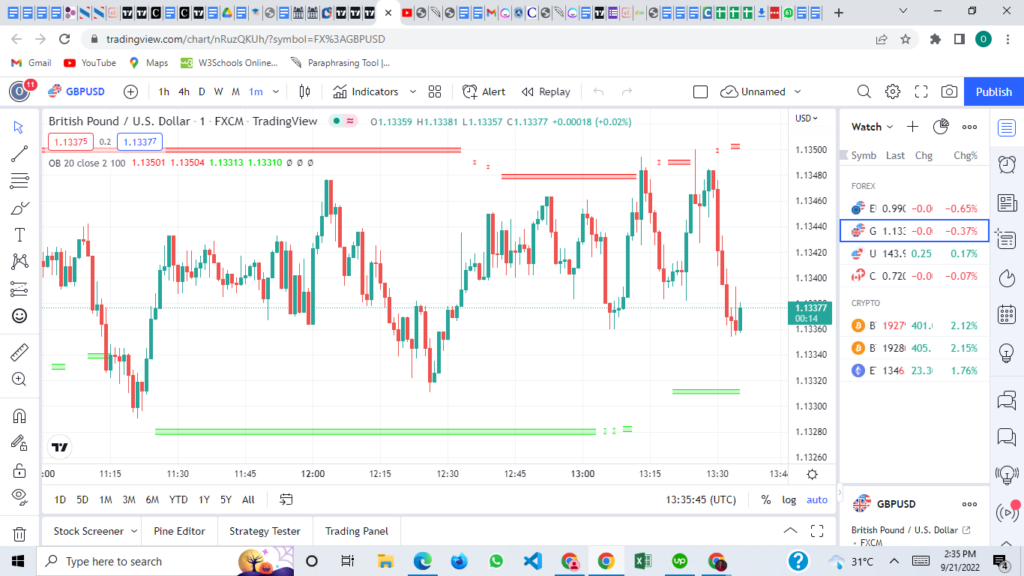This screenshot has height=576, width=1024.
Task: Select the 1h timeframe
Action: coord(163,91)
